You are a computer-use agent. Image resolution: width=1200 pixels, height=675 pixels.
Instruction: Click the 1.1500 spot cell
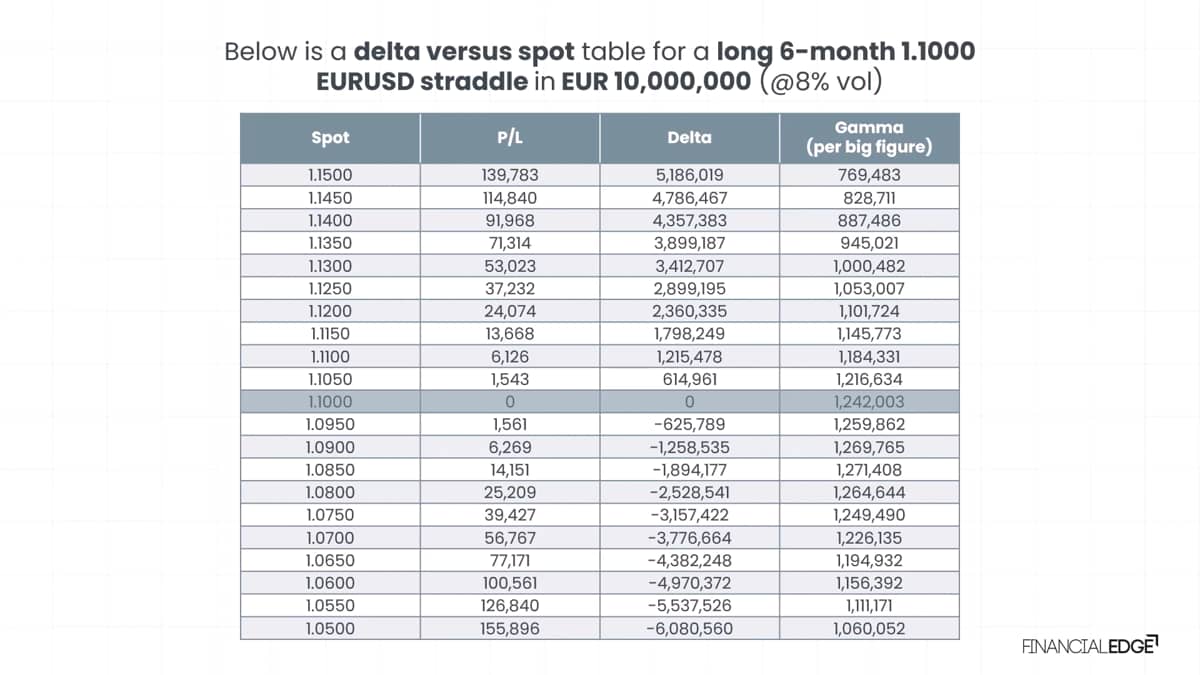click(x=330, y=175)
